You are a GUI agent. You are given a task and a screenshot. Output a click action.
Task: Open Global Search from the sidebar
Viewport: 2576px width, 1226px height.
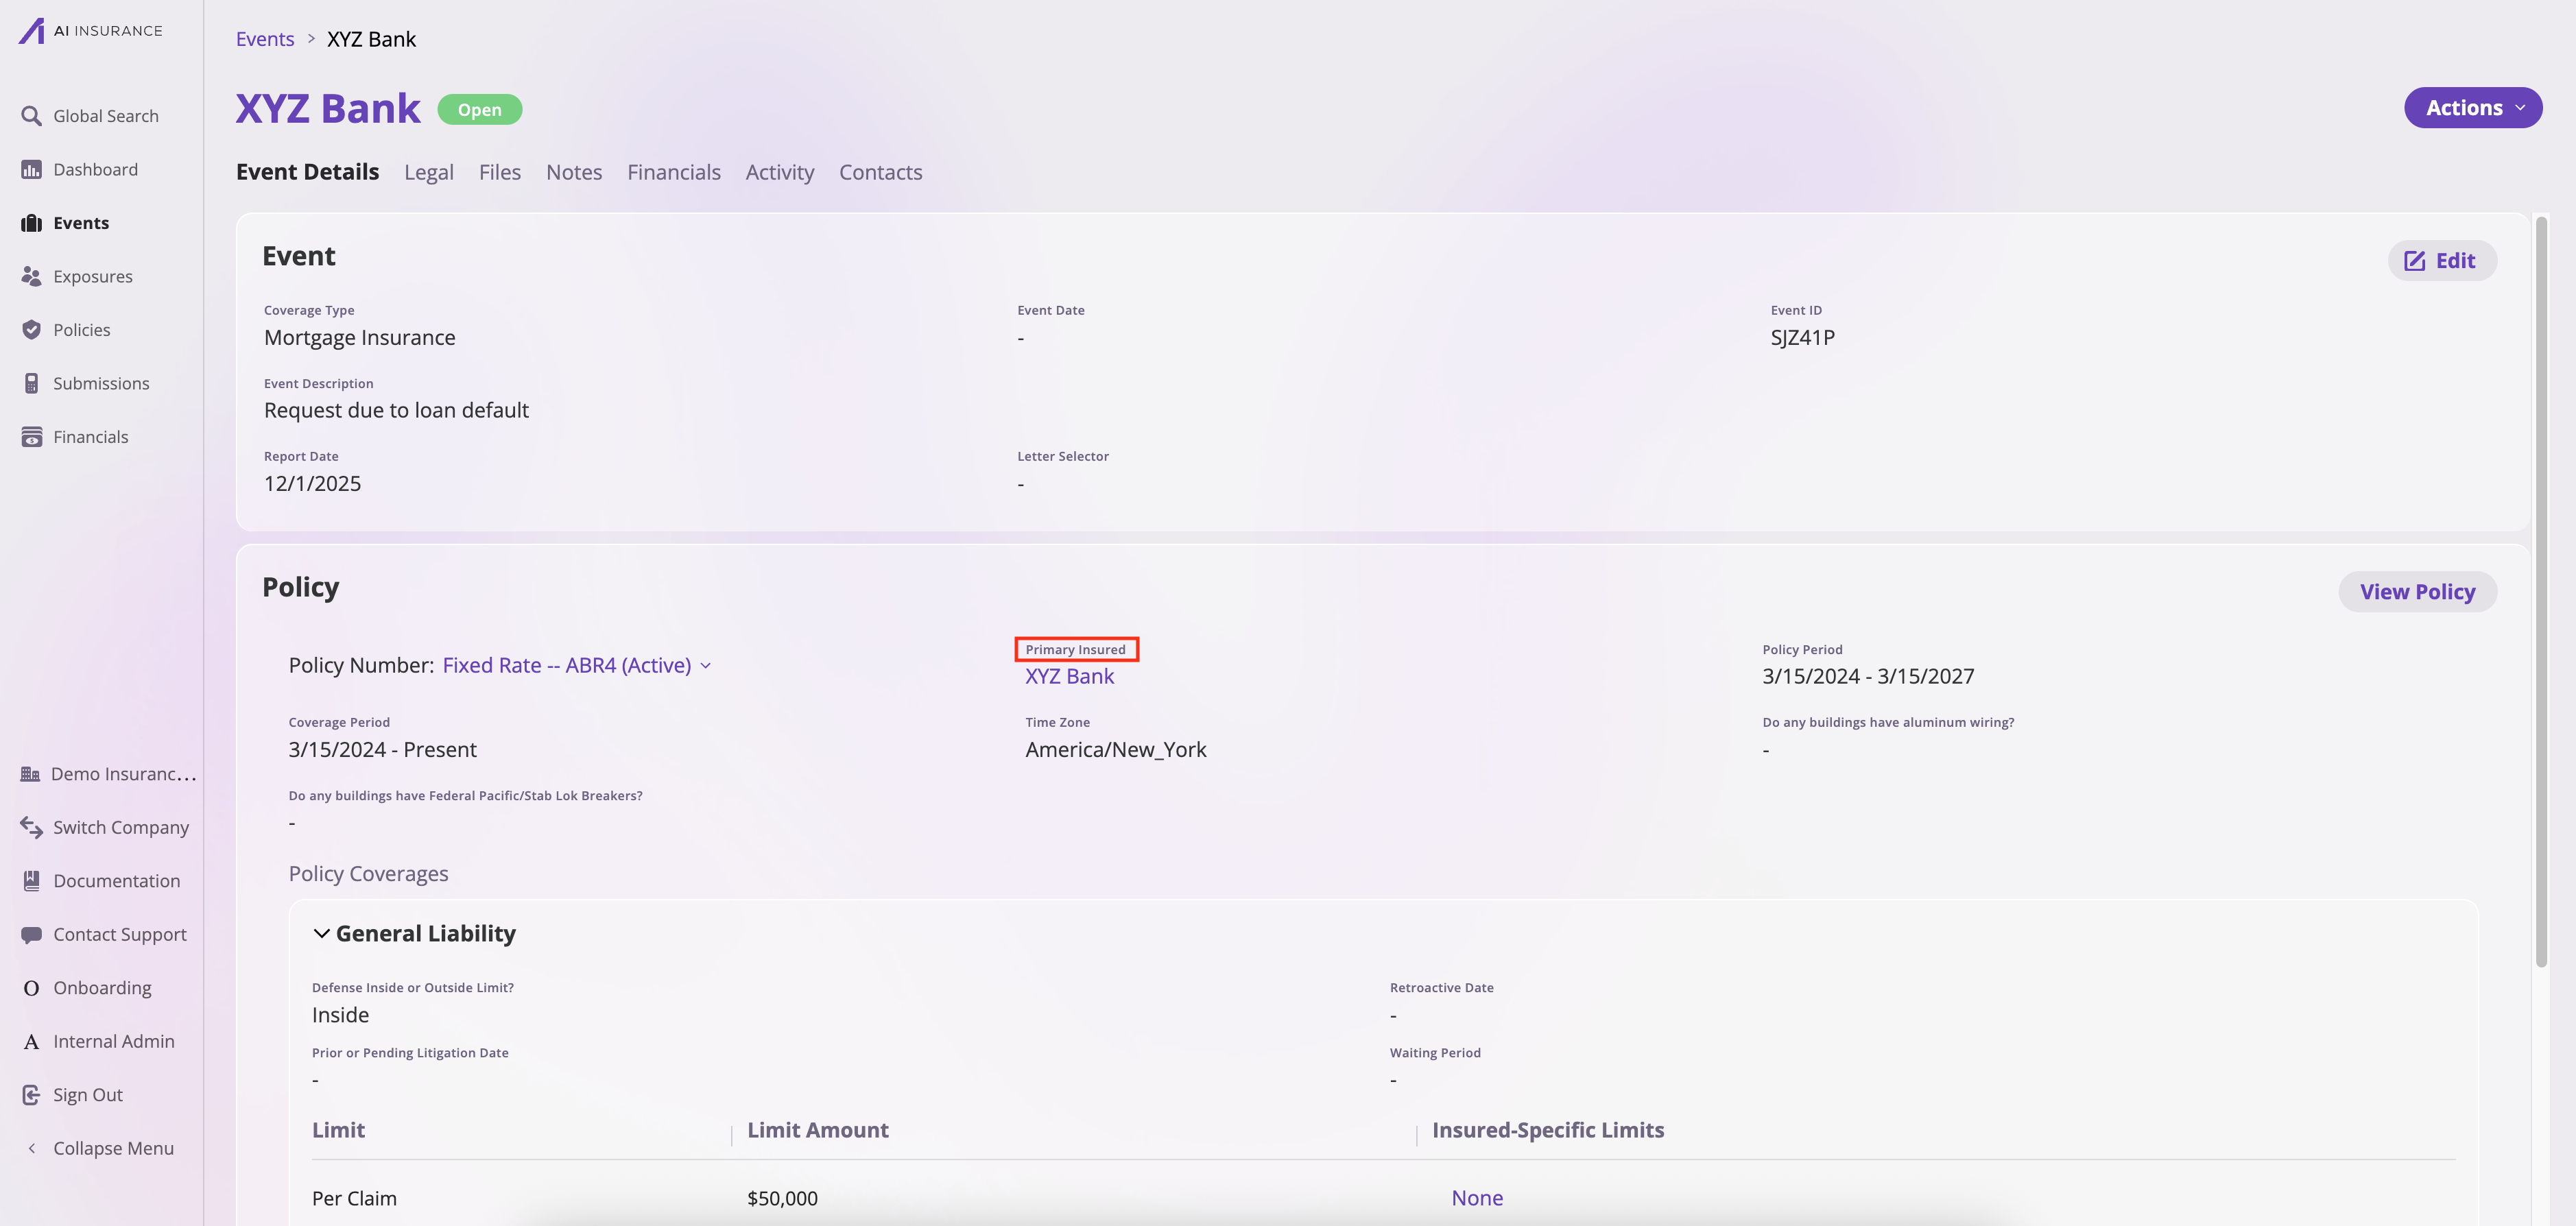click(30, 115)
